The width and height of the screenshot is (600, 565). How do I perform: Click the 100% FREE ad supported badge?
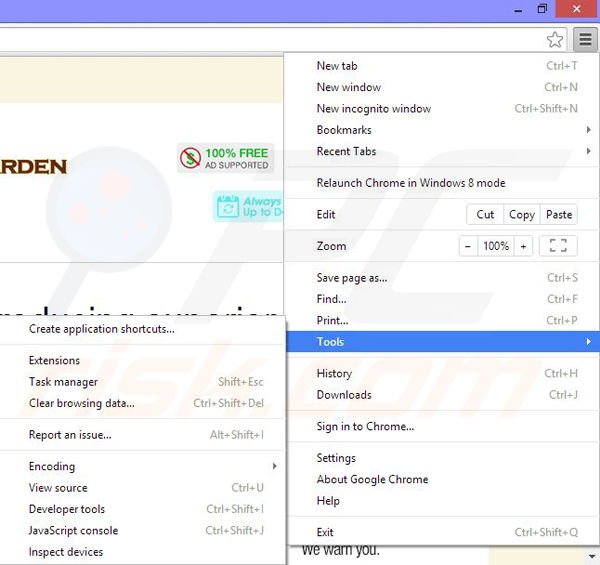[x=225, y=158]
